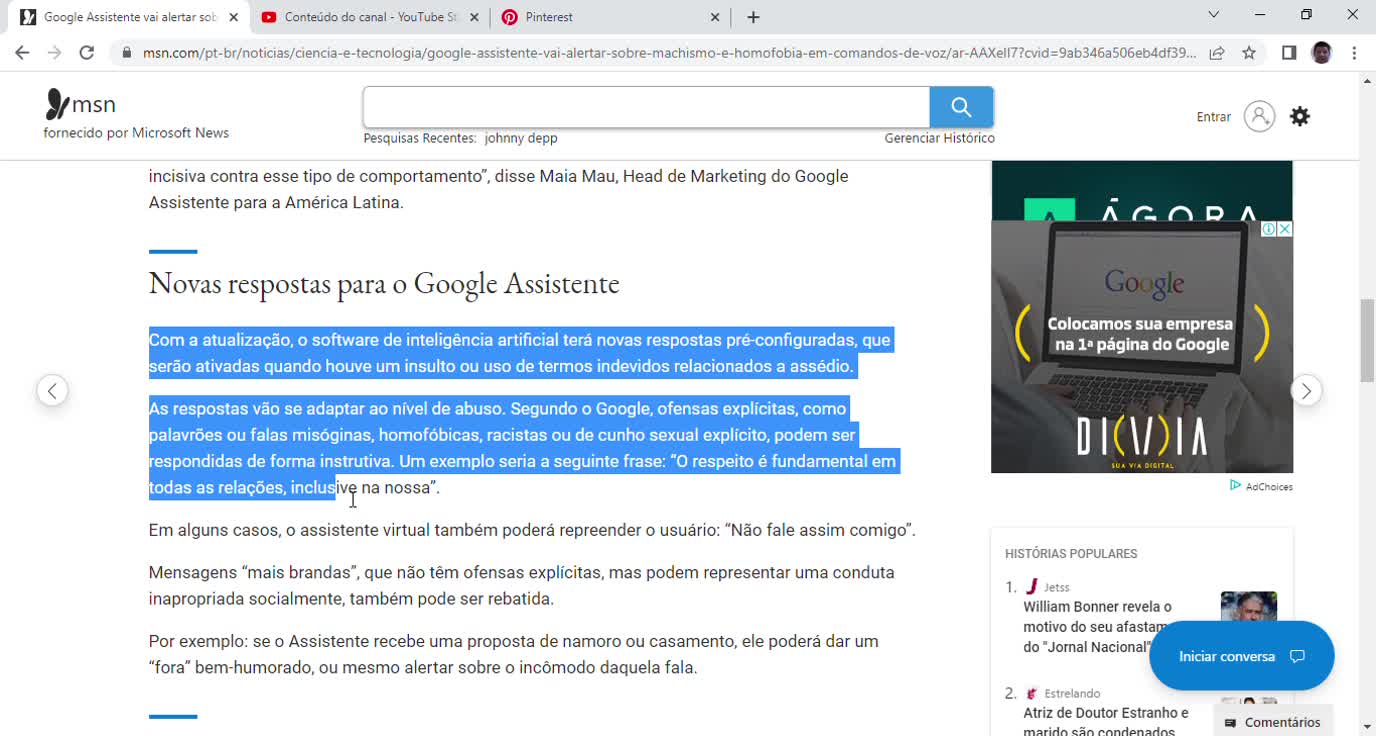
Task: Click the Estrelando source icon
Action: 1032,693
